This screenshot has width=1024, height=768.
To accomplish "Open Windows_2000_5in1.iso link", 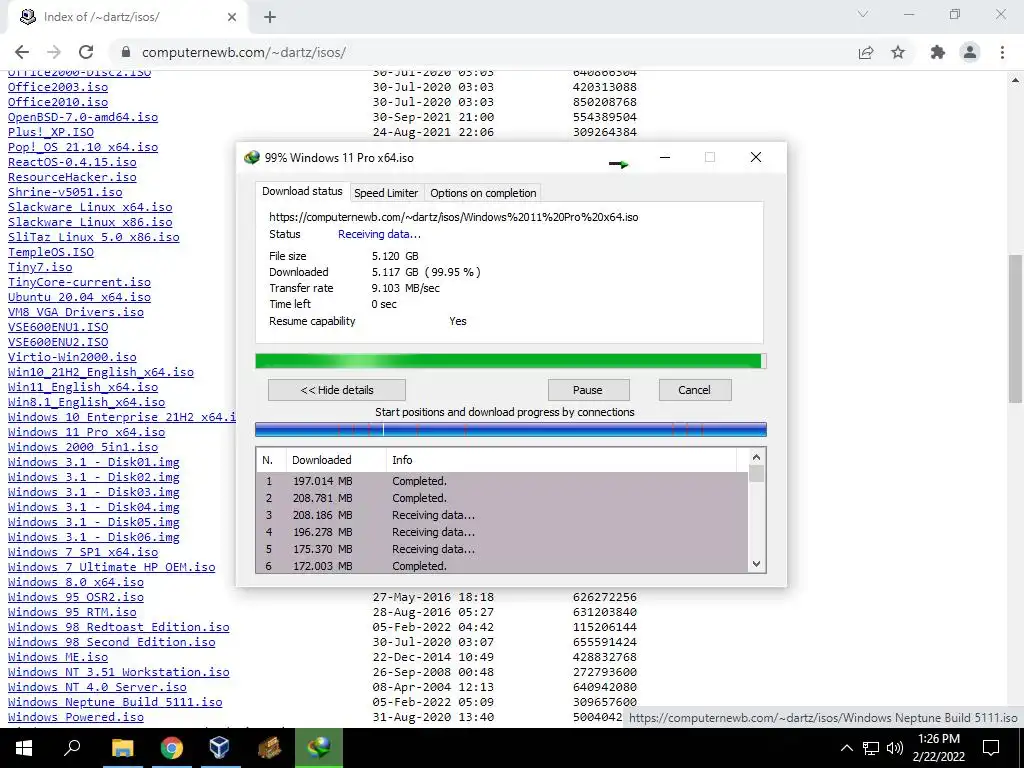I will tap(83, 447).
